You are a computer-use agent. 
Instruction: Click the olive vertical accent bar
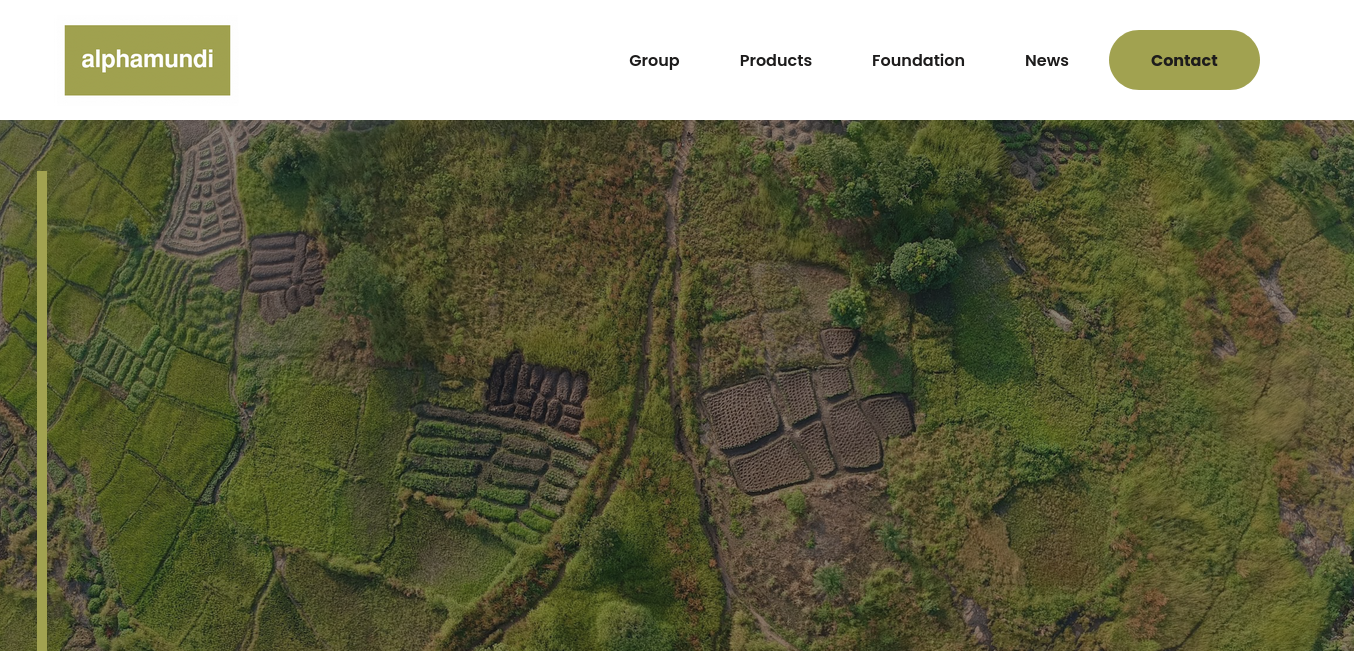pos(42,411)
